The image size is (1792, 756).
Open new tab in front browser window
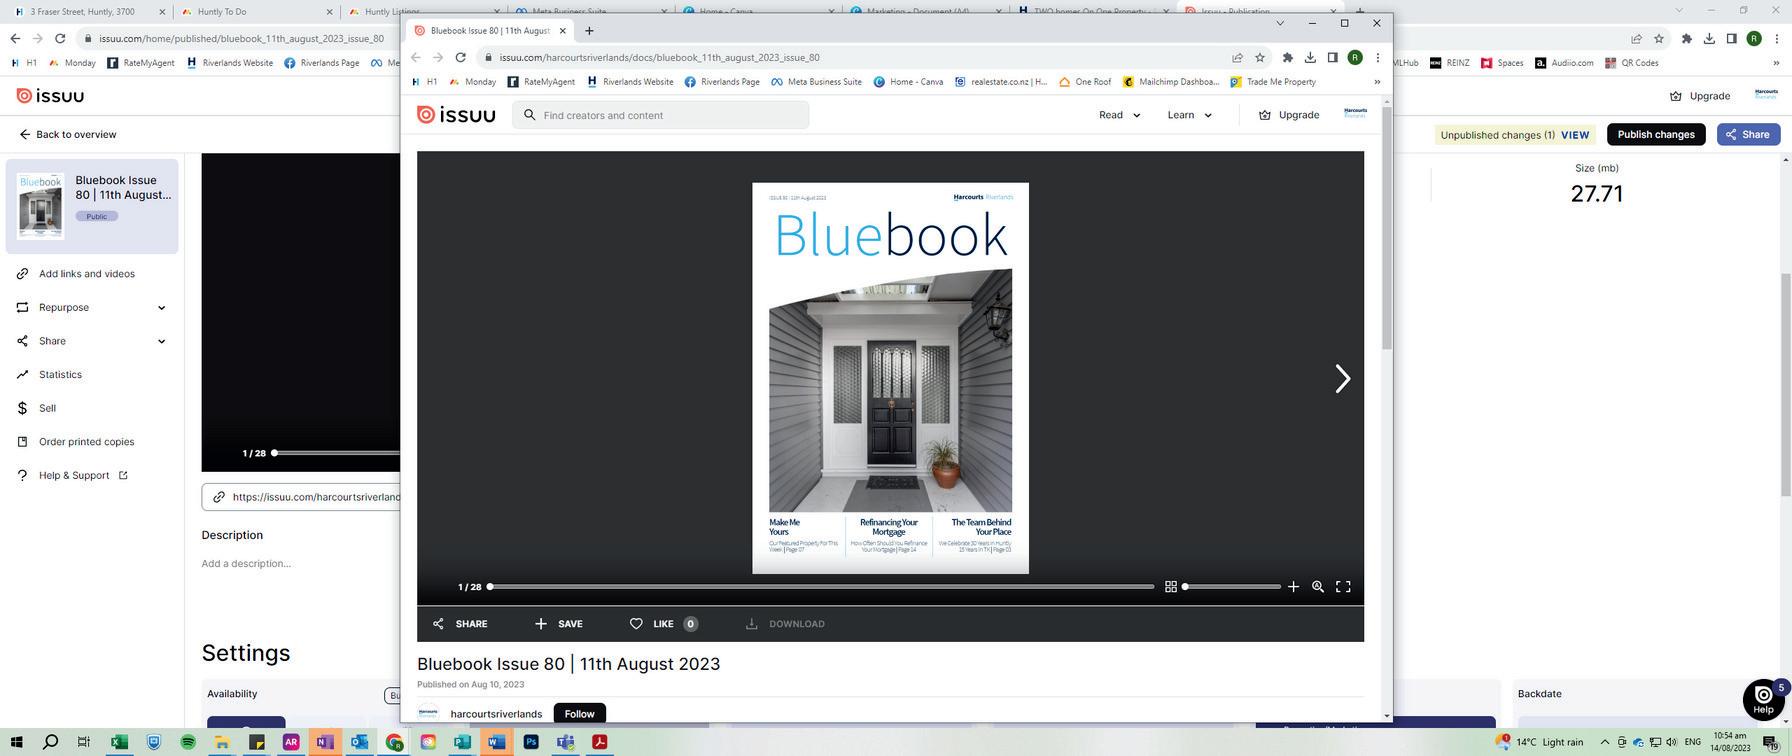pyautogui.click(x=589, y=31)
